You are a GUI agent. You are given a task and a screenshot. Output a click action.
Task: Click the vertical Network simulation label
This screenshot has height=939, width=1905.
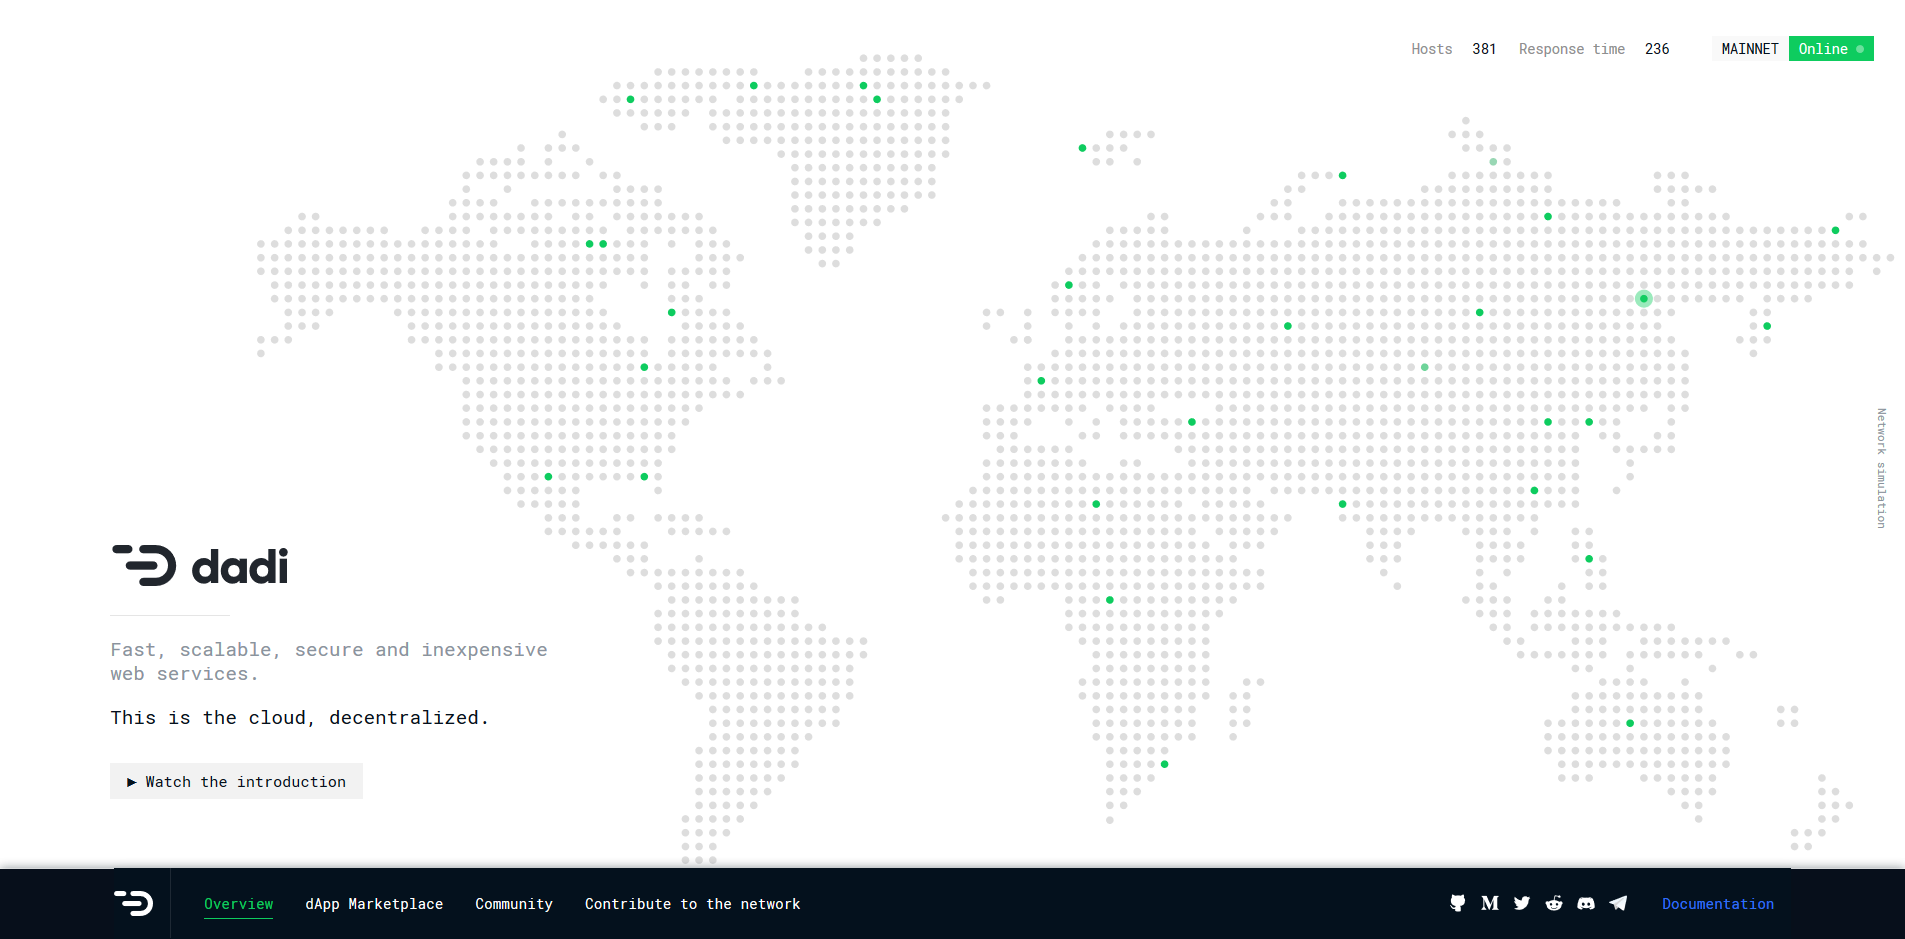[x=1881, y=468]
